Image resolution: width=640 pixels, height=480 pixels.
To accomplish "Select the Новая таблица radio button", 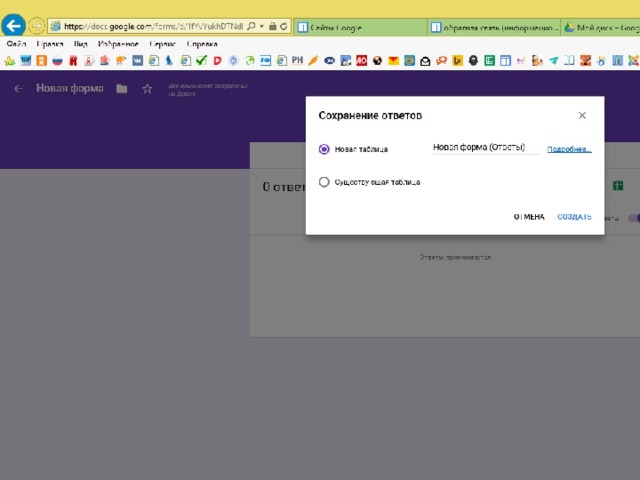I will (323, 149).
